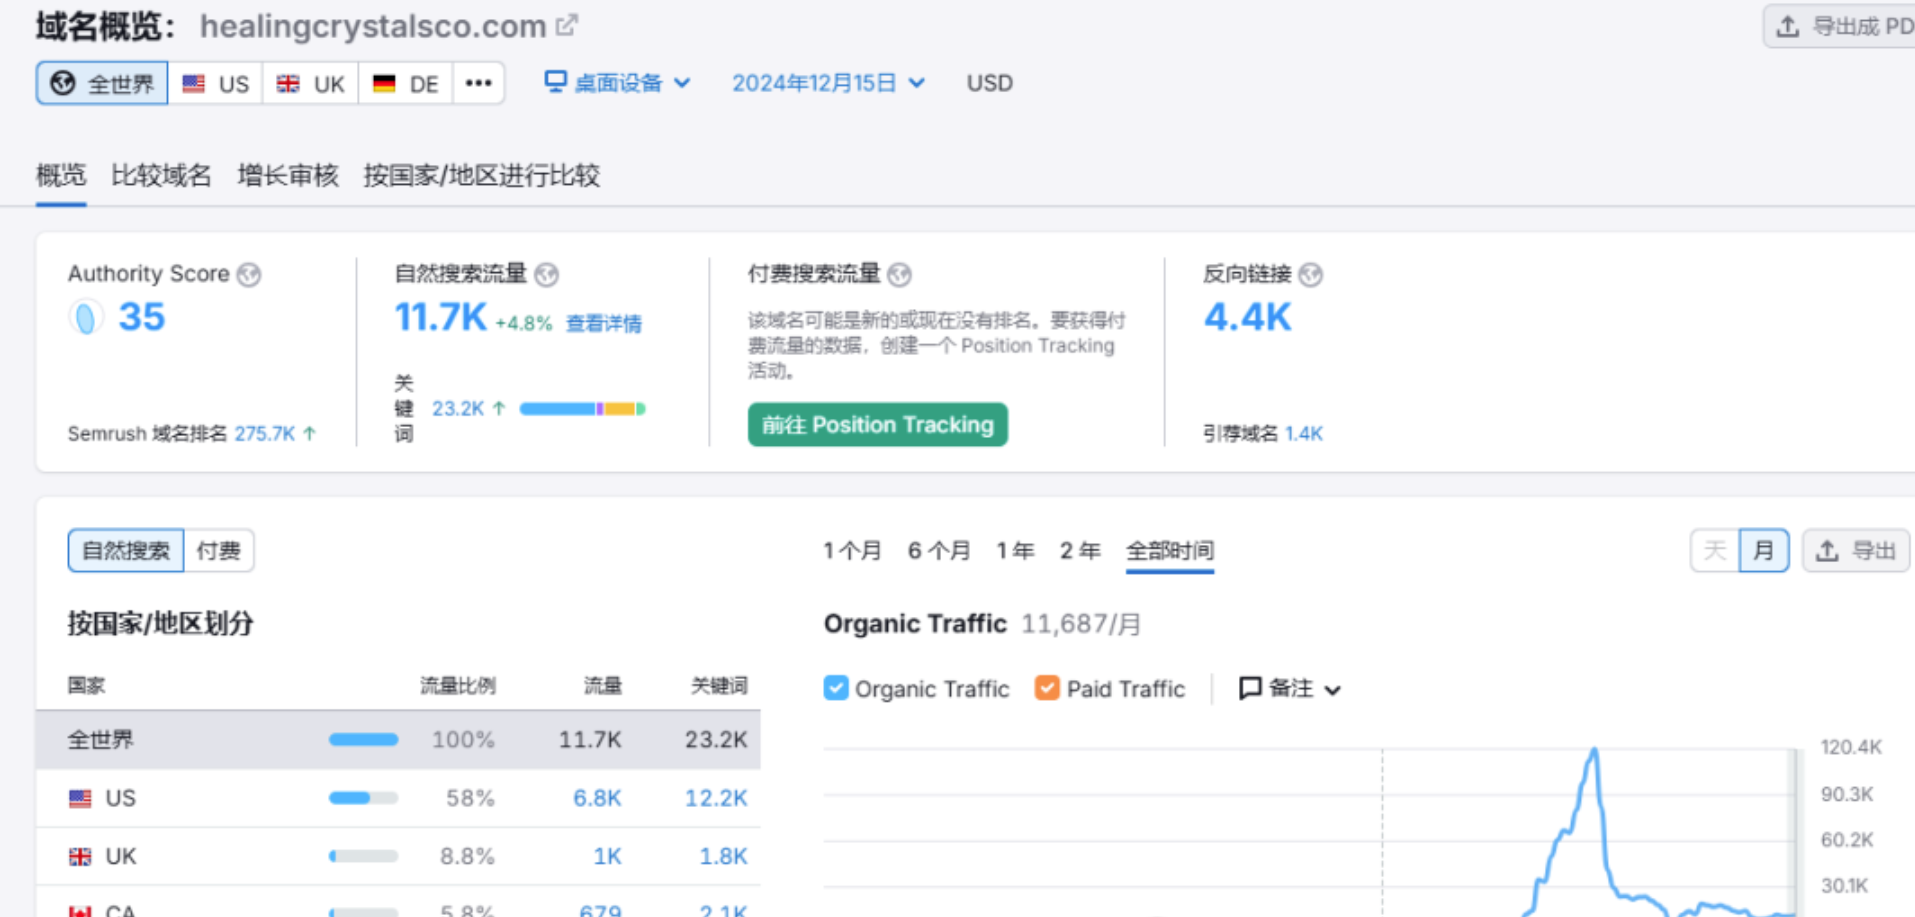1915x917 pixels.
Task: Toggle Paid Traffic checkbox
Action: [1047, 688]
